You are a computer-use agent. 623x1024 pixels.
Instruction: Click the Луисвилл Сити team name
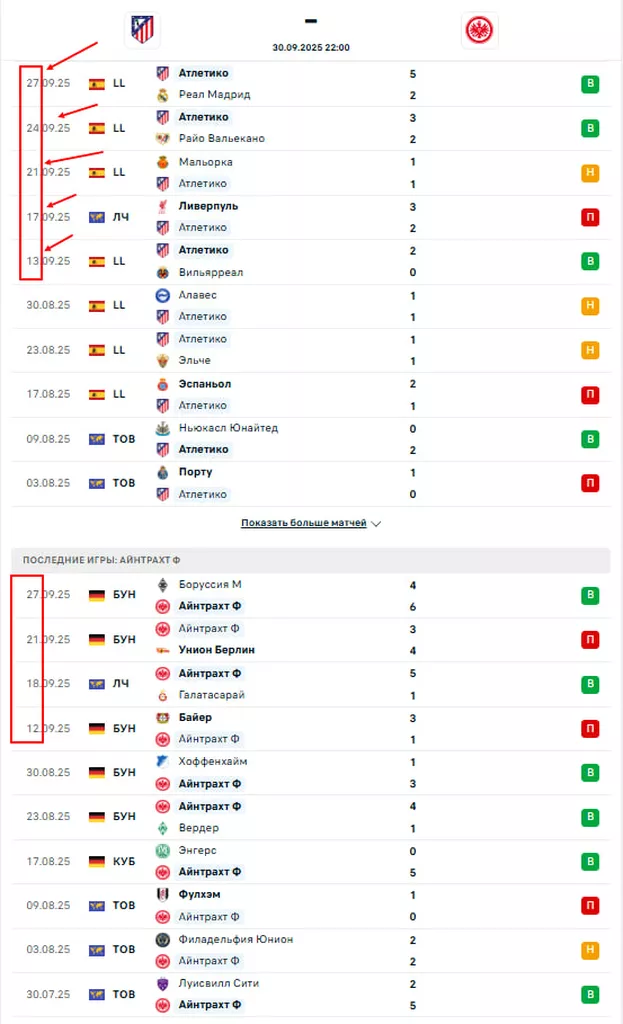click(220, 984)
